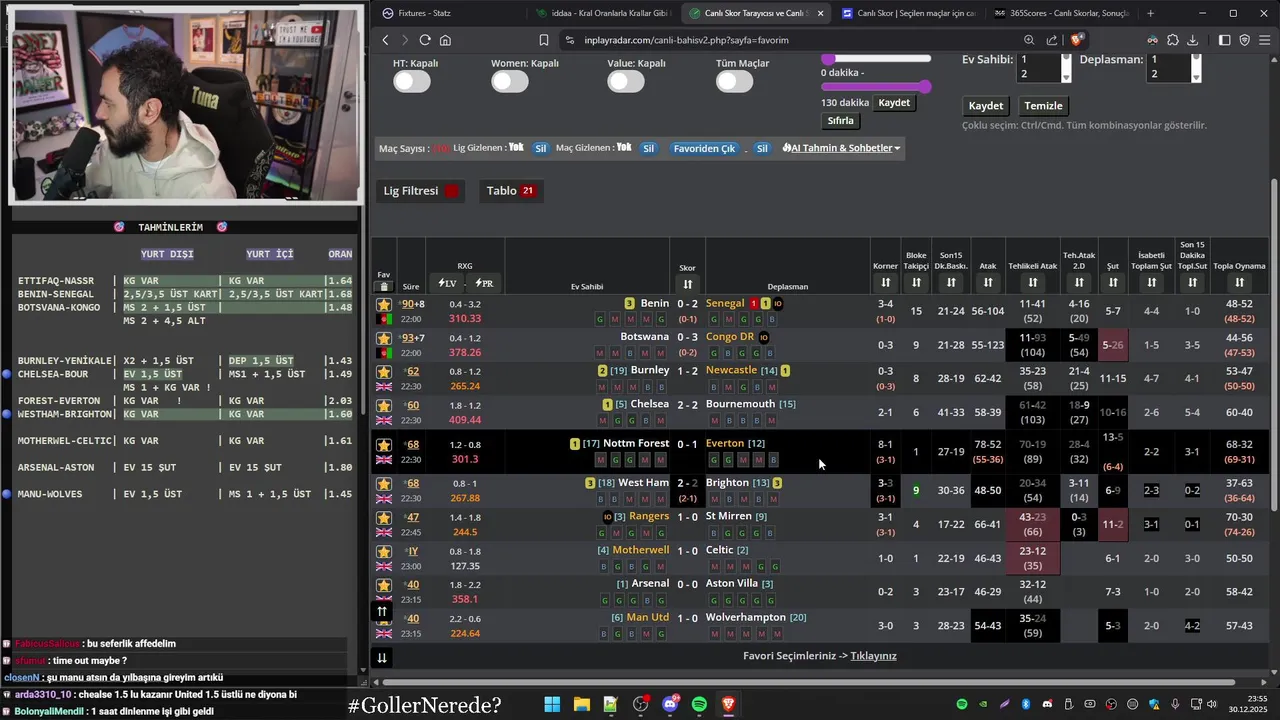Open Discord from the taskbar
This screenshot has height=720, width=1280.
pyautogui.click(x=670, y=705)
